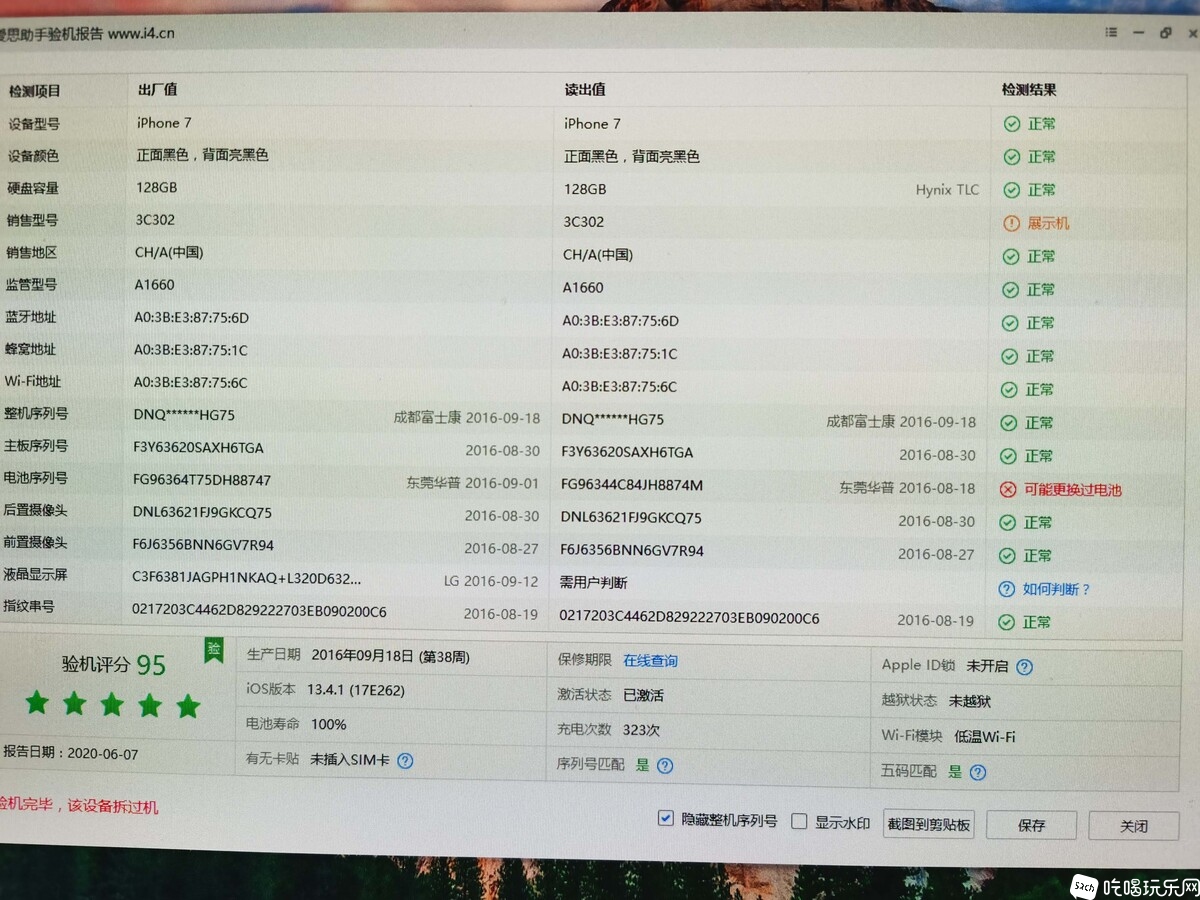Uncheck the 隐藏整机序列号 checkbox
The width and height of the screenshot is (1200, 900).
click(x=666, y=819)
